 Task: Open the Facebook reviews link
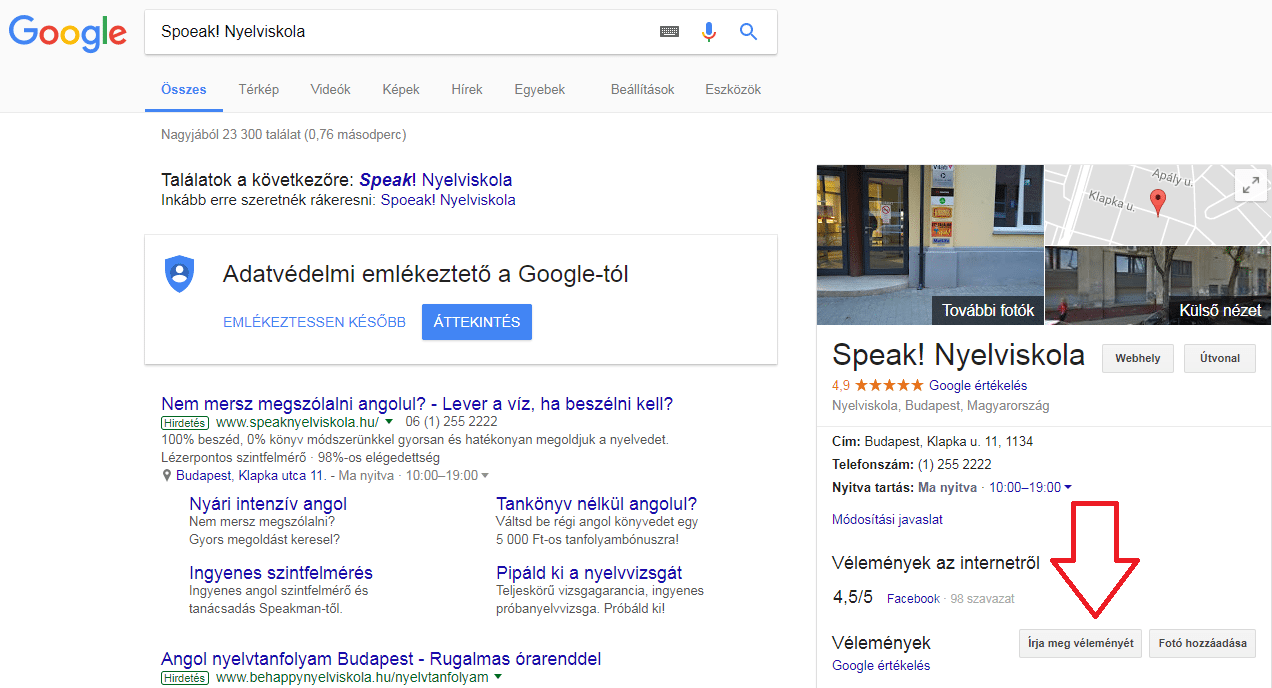pos(913,598)
